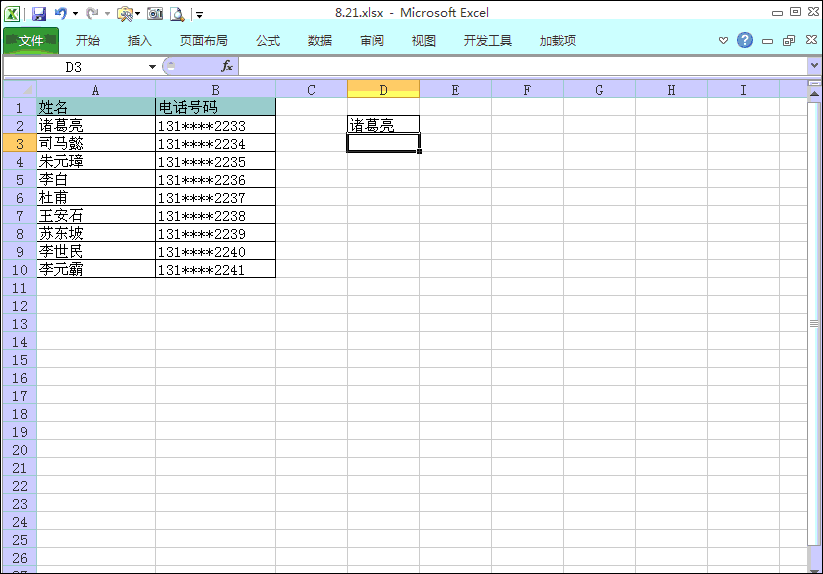The image size is (823, 574).
Task: Switch to the 视图 tab
Action: coord(424,40)
